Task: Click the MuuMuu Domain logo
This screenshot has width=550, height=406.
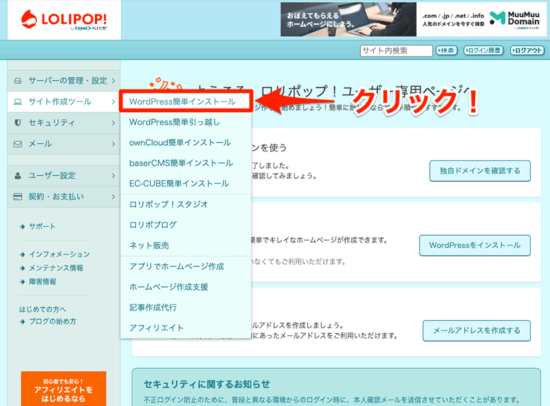Action: [x=515, y=19]
